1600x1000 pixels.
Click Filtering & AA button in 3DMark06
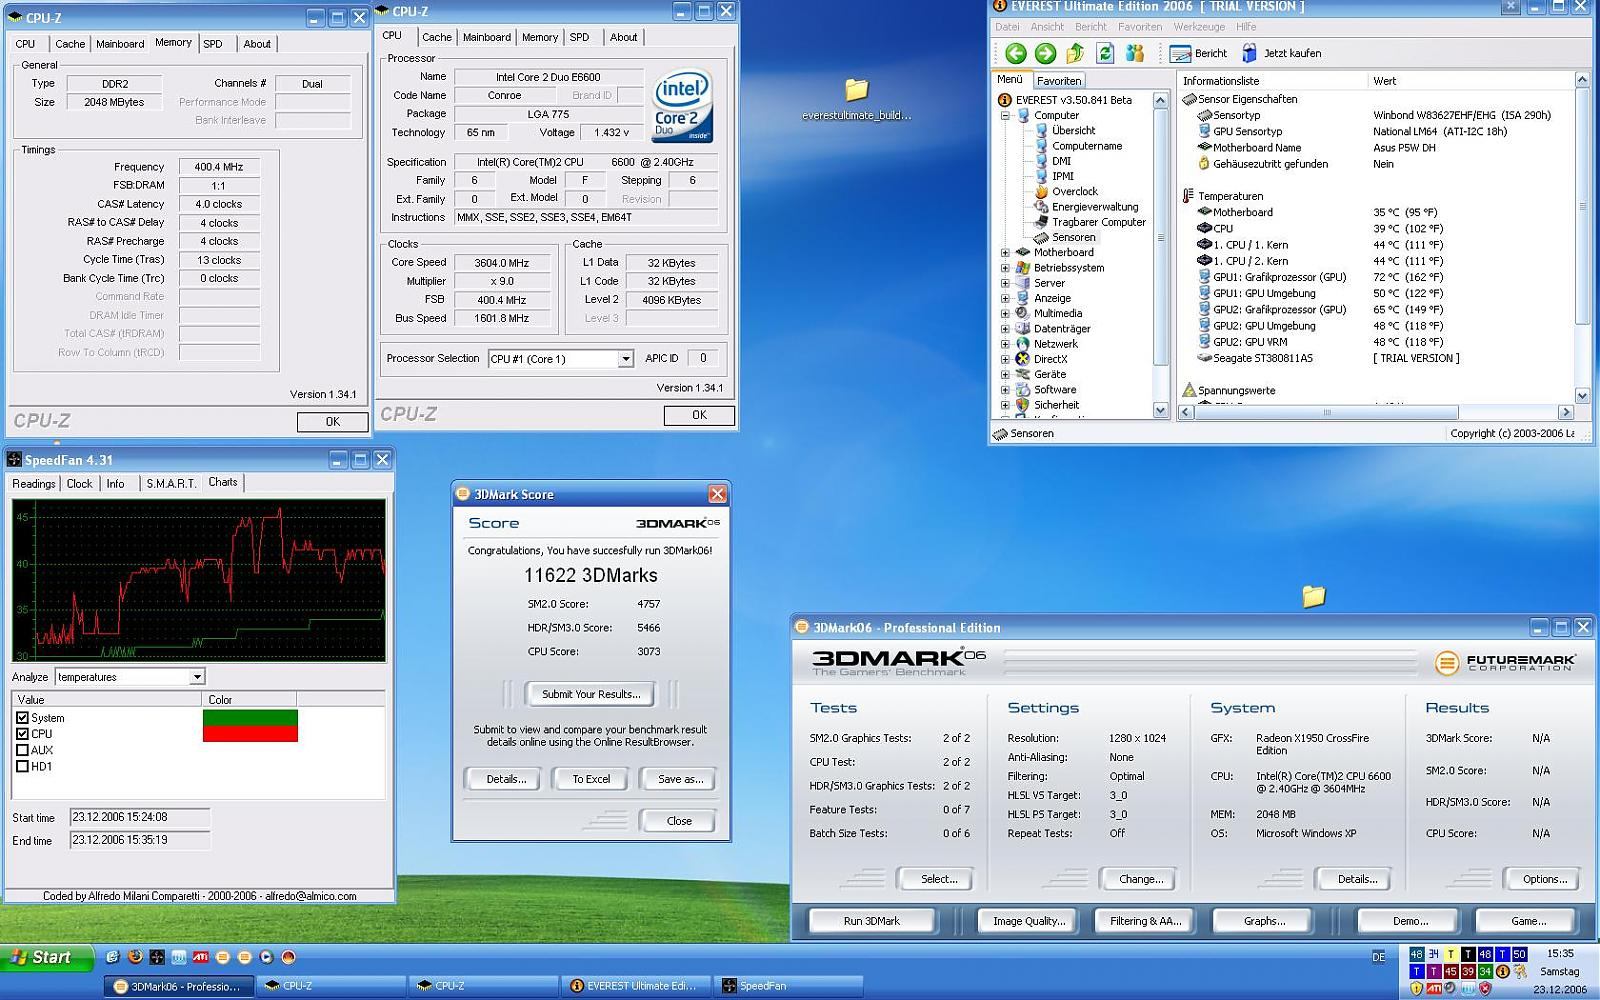[x=1145, y=921]
